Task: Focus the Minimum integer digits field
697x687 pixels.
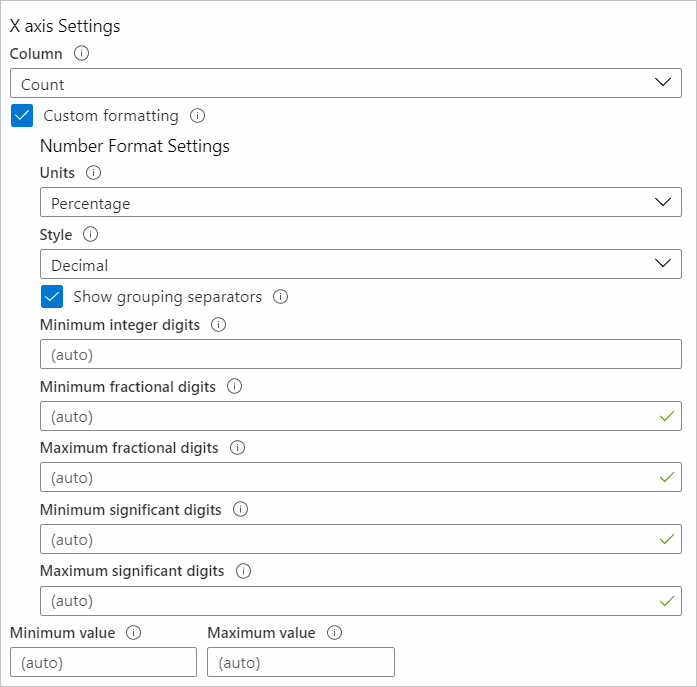Action: [360, 354]
